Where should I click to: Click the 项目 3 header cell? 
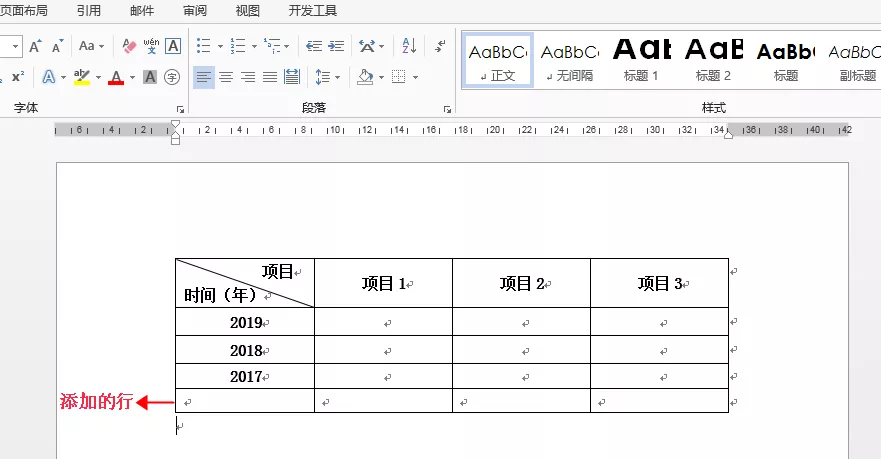click(660, 283)
